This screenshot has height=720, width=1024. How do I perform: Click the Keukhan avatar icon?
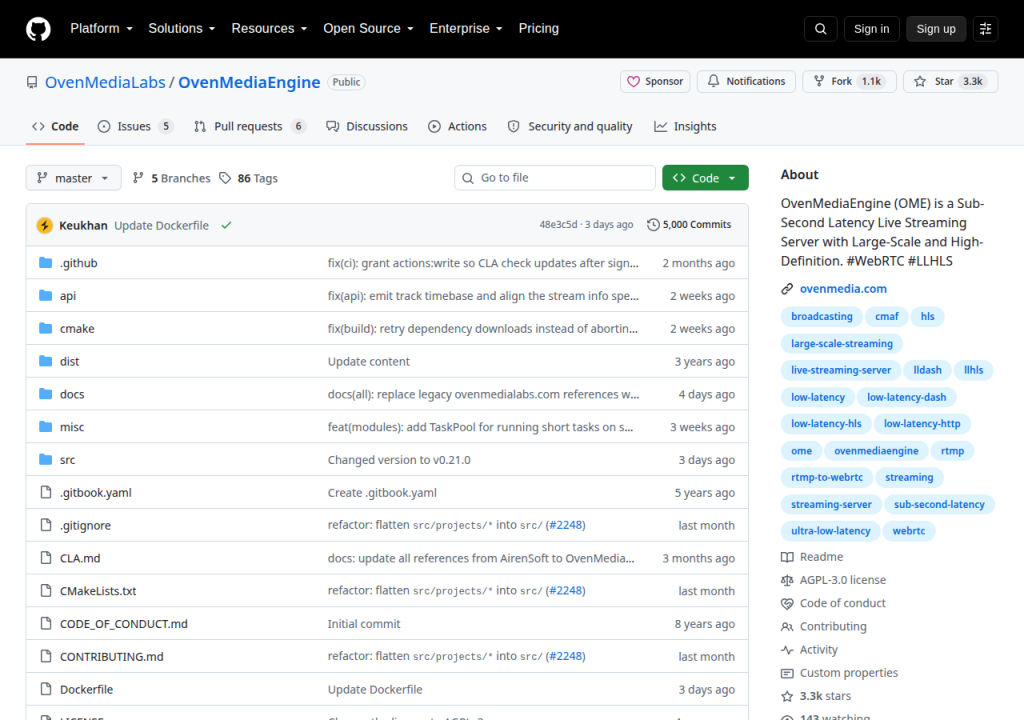[44, 225]
